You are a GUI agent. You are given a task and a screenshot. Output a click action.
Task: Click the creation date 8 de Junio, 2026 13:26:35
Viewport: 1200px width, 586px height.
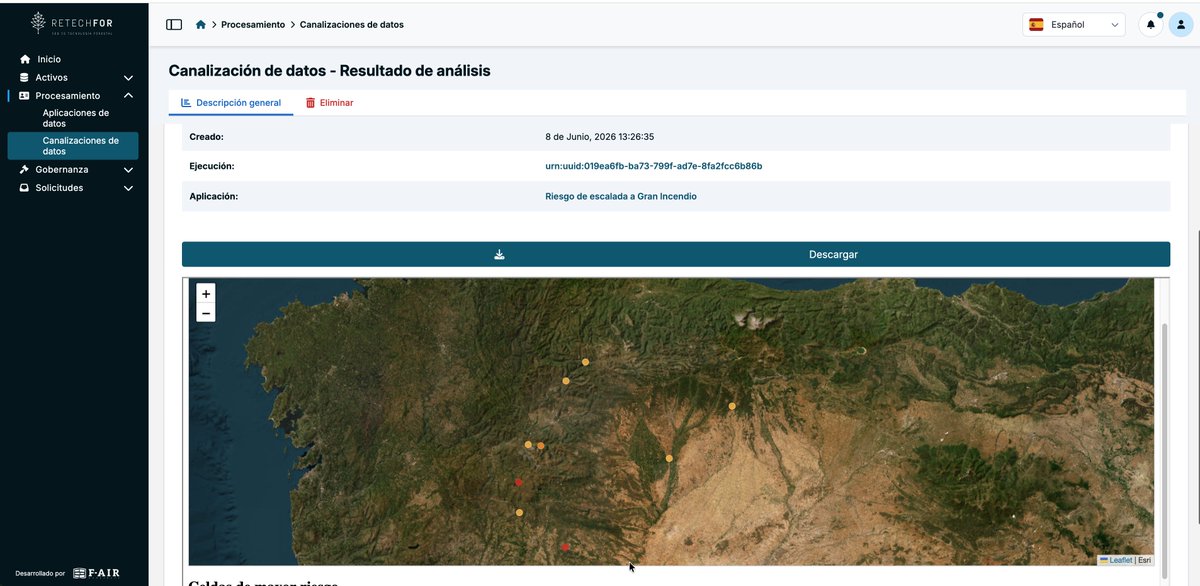600,137
